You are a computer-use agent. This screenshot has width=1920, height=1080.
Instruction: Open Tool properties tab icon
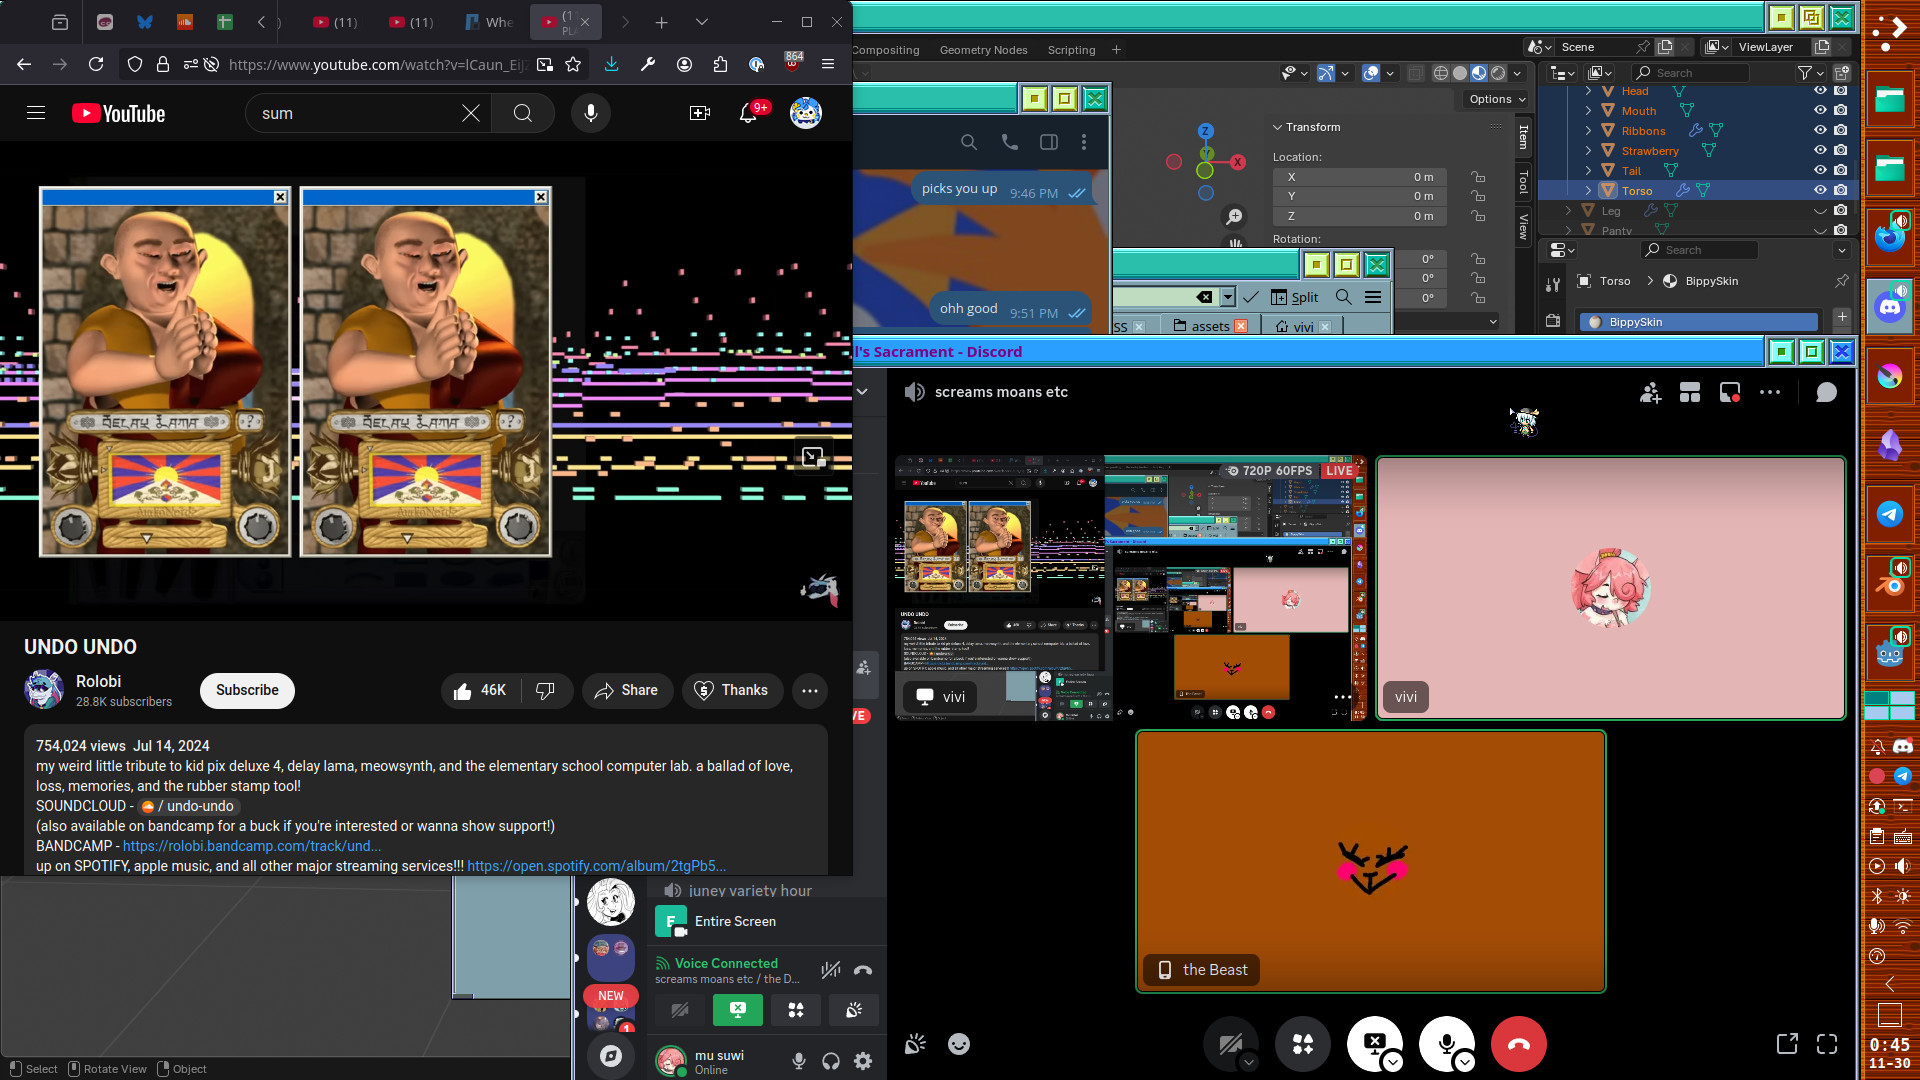(x=1553, y=285)
